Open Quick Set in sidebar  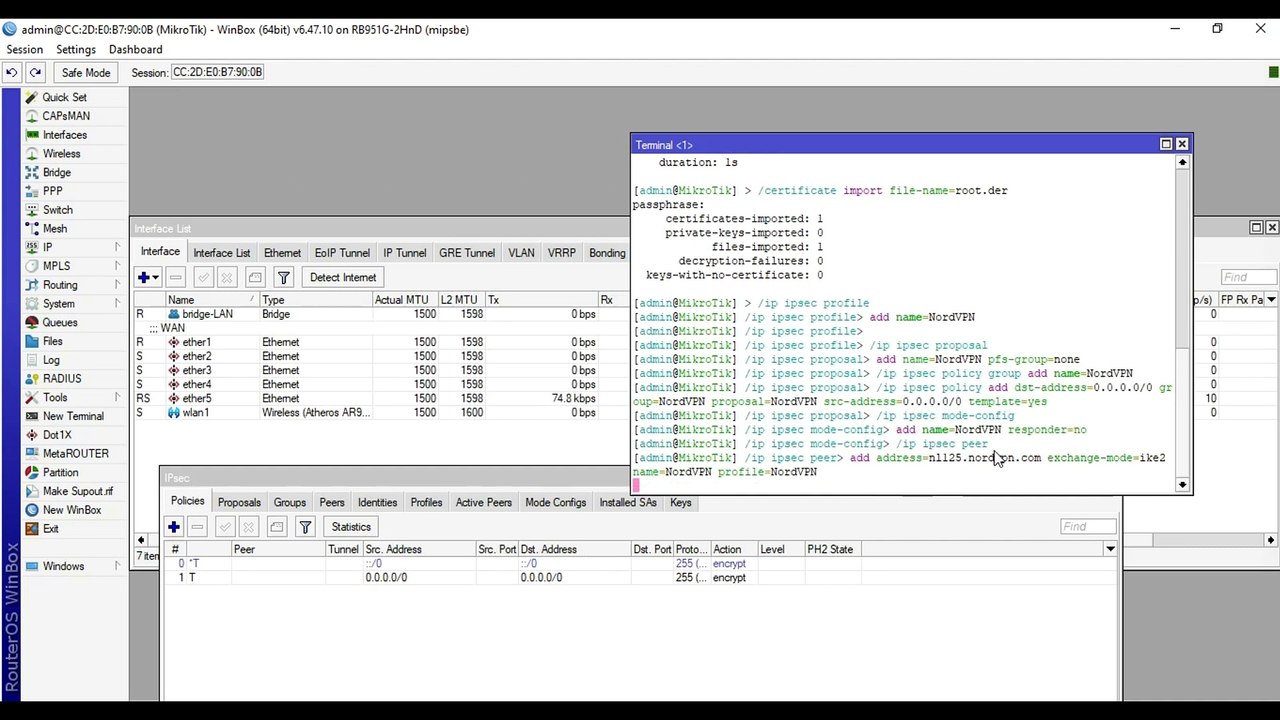(64, 97)
